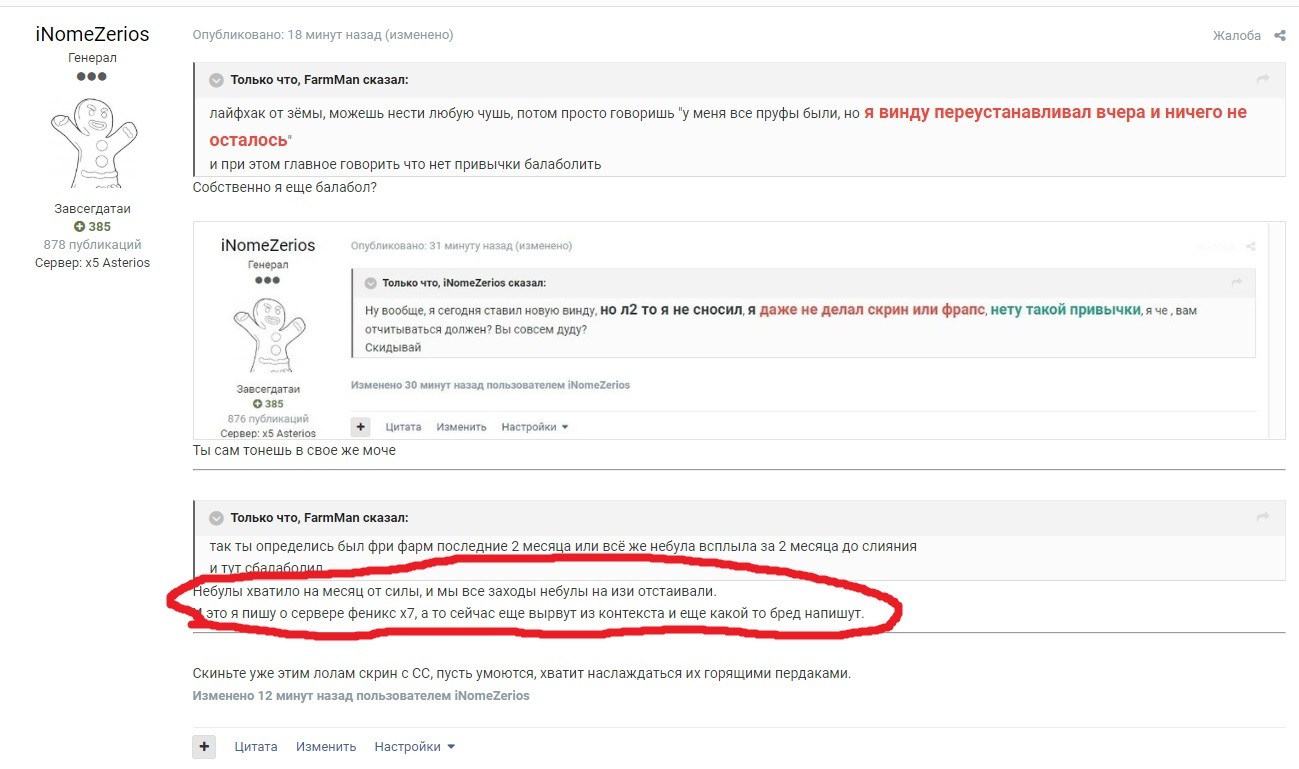The image size is (1299, 769).
Task: Click the jump arrow in the "так ты определись" quote header
Action: click(x=1263, y=518)
